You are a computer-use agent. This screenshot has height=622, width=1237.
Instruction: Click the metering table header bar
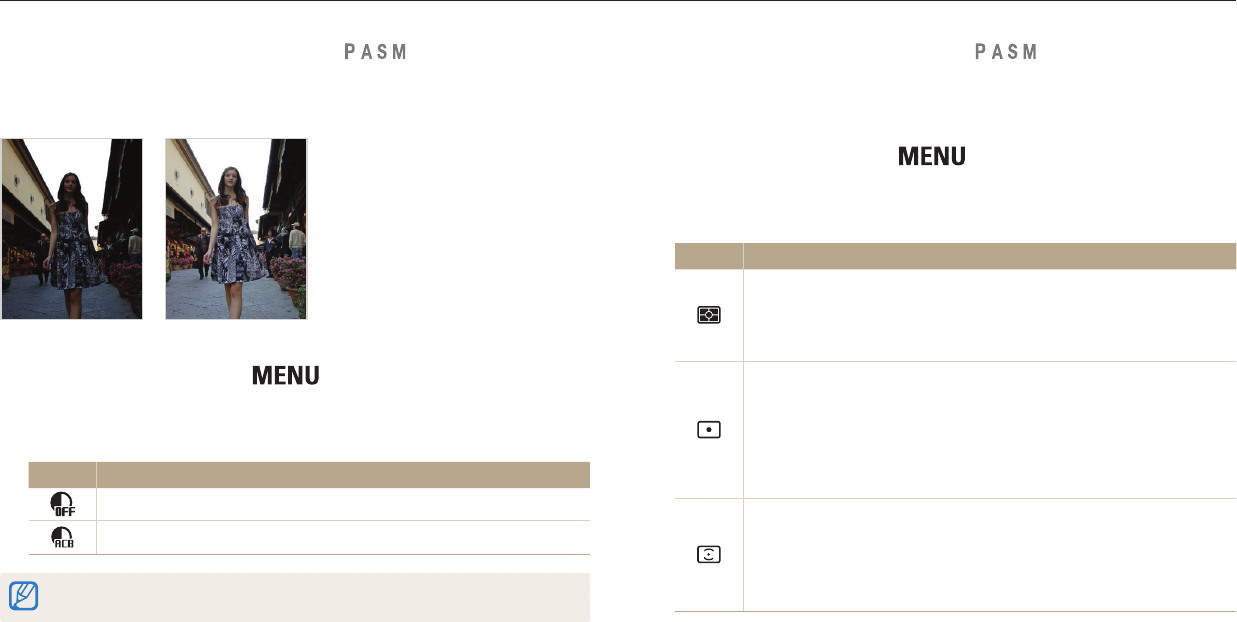point(955,255)
